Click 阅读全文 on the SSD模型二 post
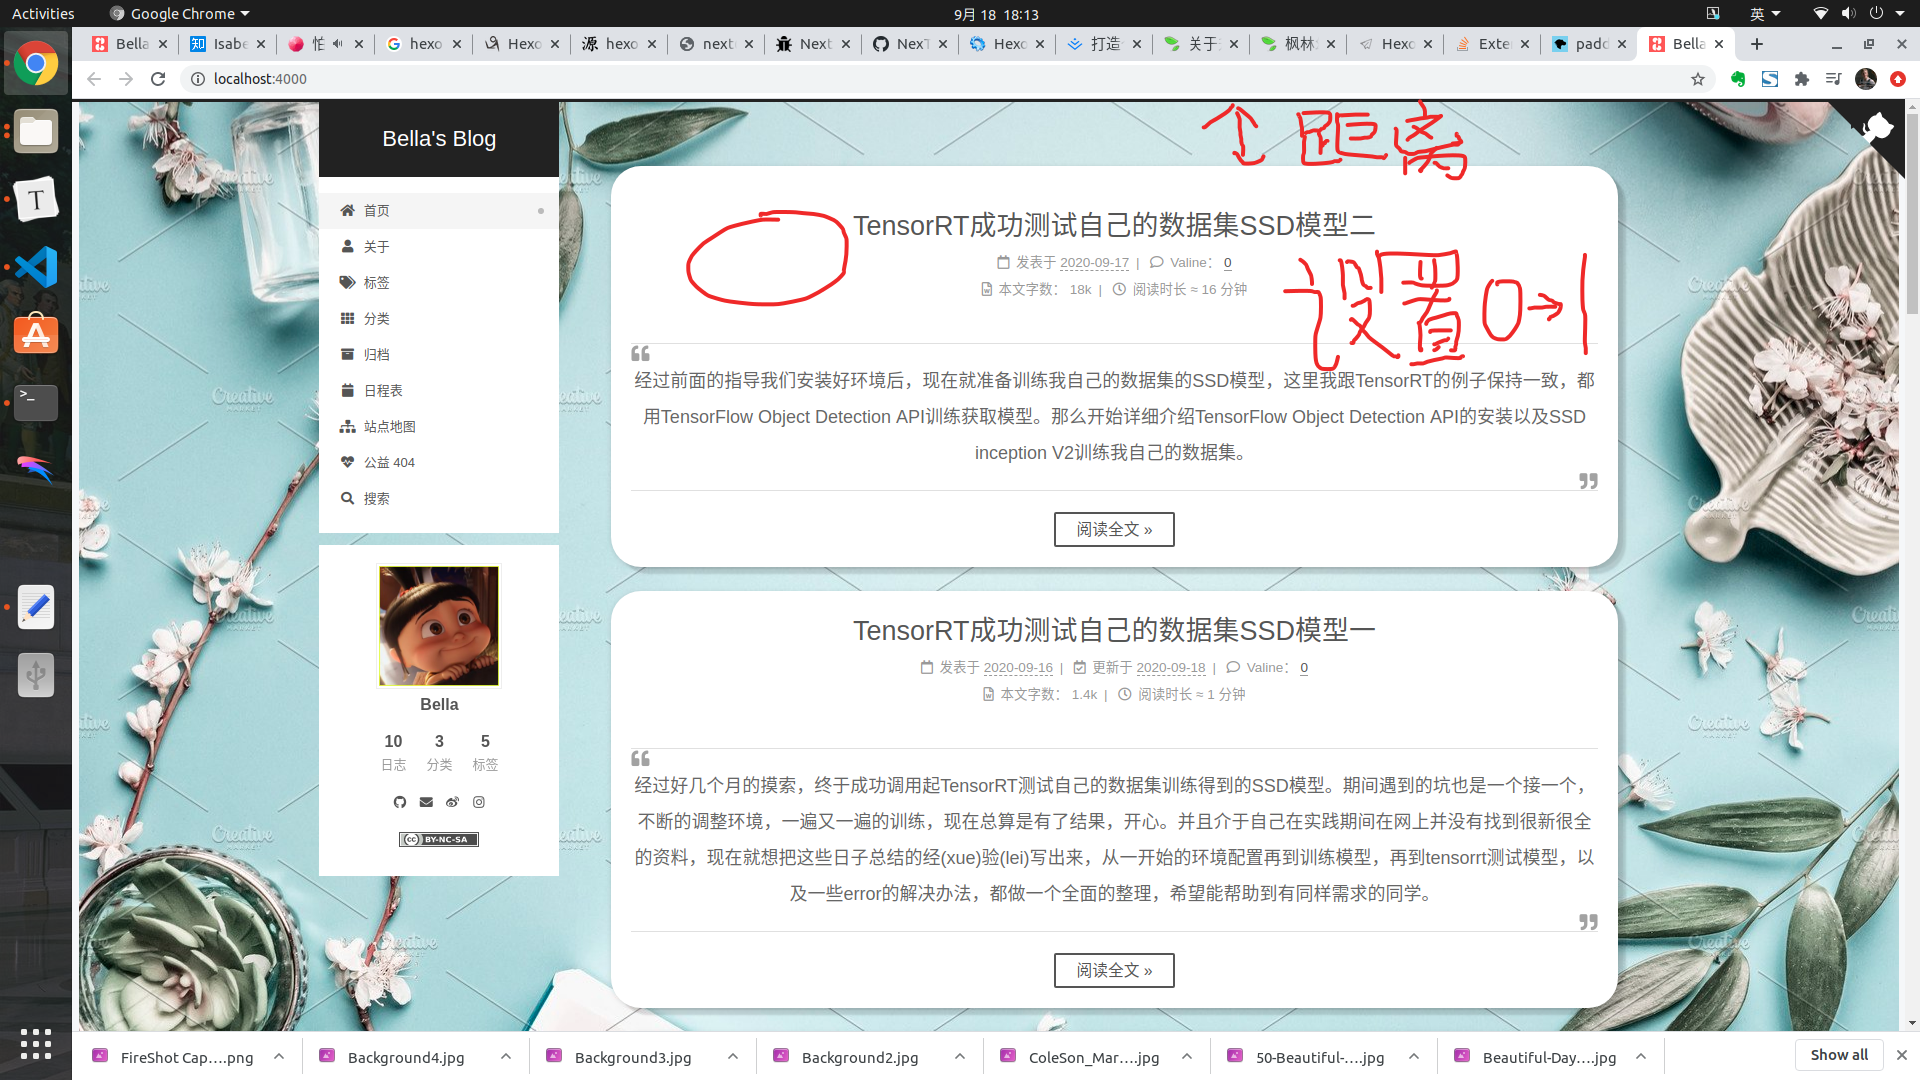This screenshot has width=1920, height=1080. point(1114,529)
